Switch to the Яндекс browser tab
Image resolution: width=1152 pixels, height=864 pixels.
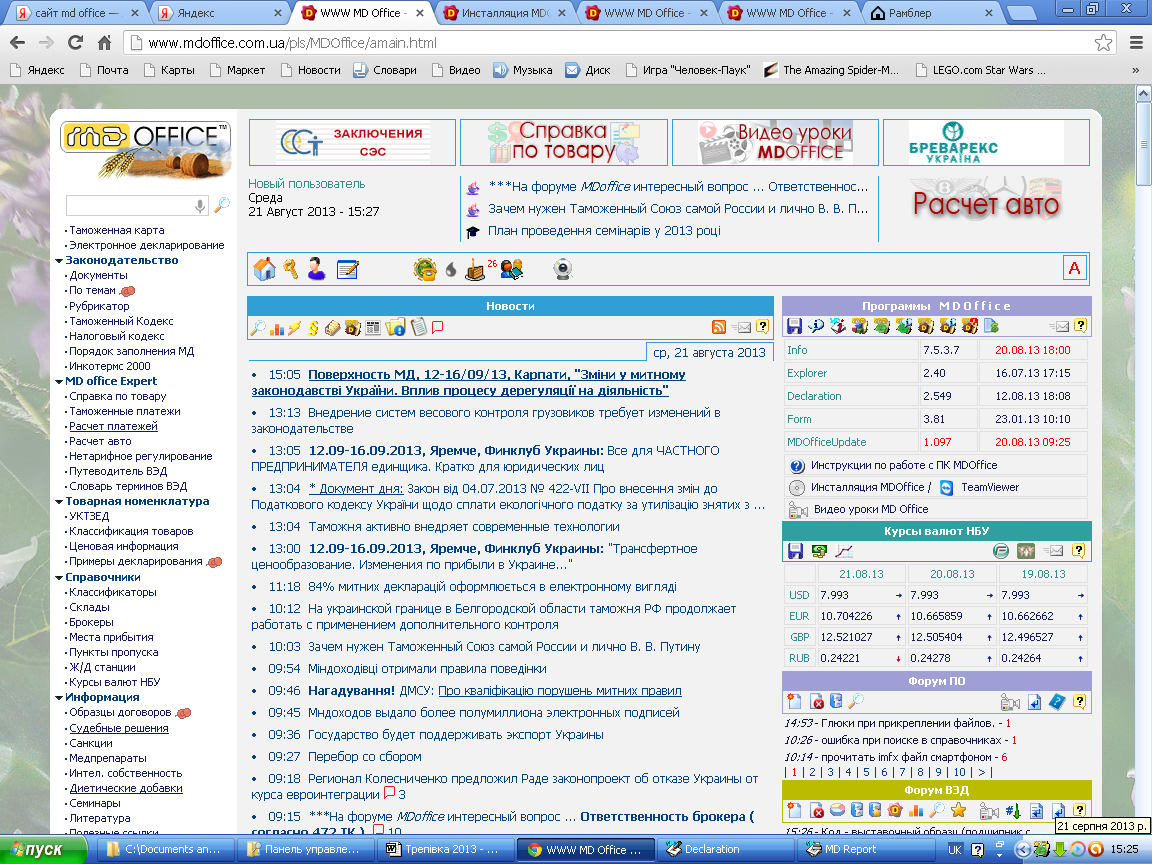tap(218, 12)
